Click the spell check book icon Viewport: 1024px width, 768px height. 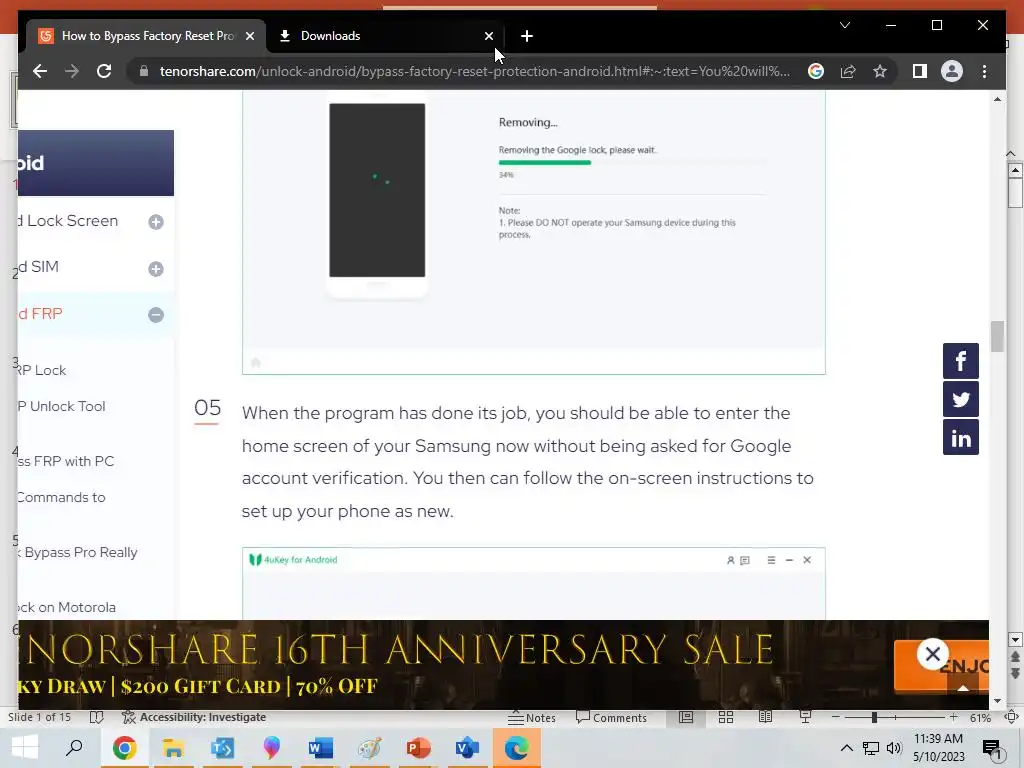97,717
